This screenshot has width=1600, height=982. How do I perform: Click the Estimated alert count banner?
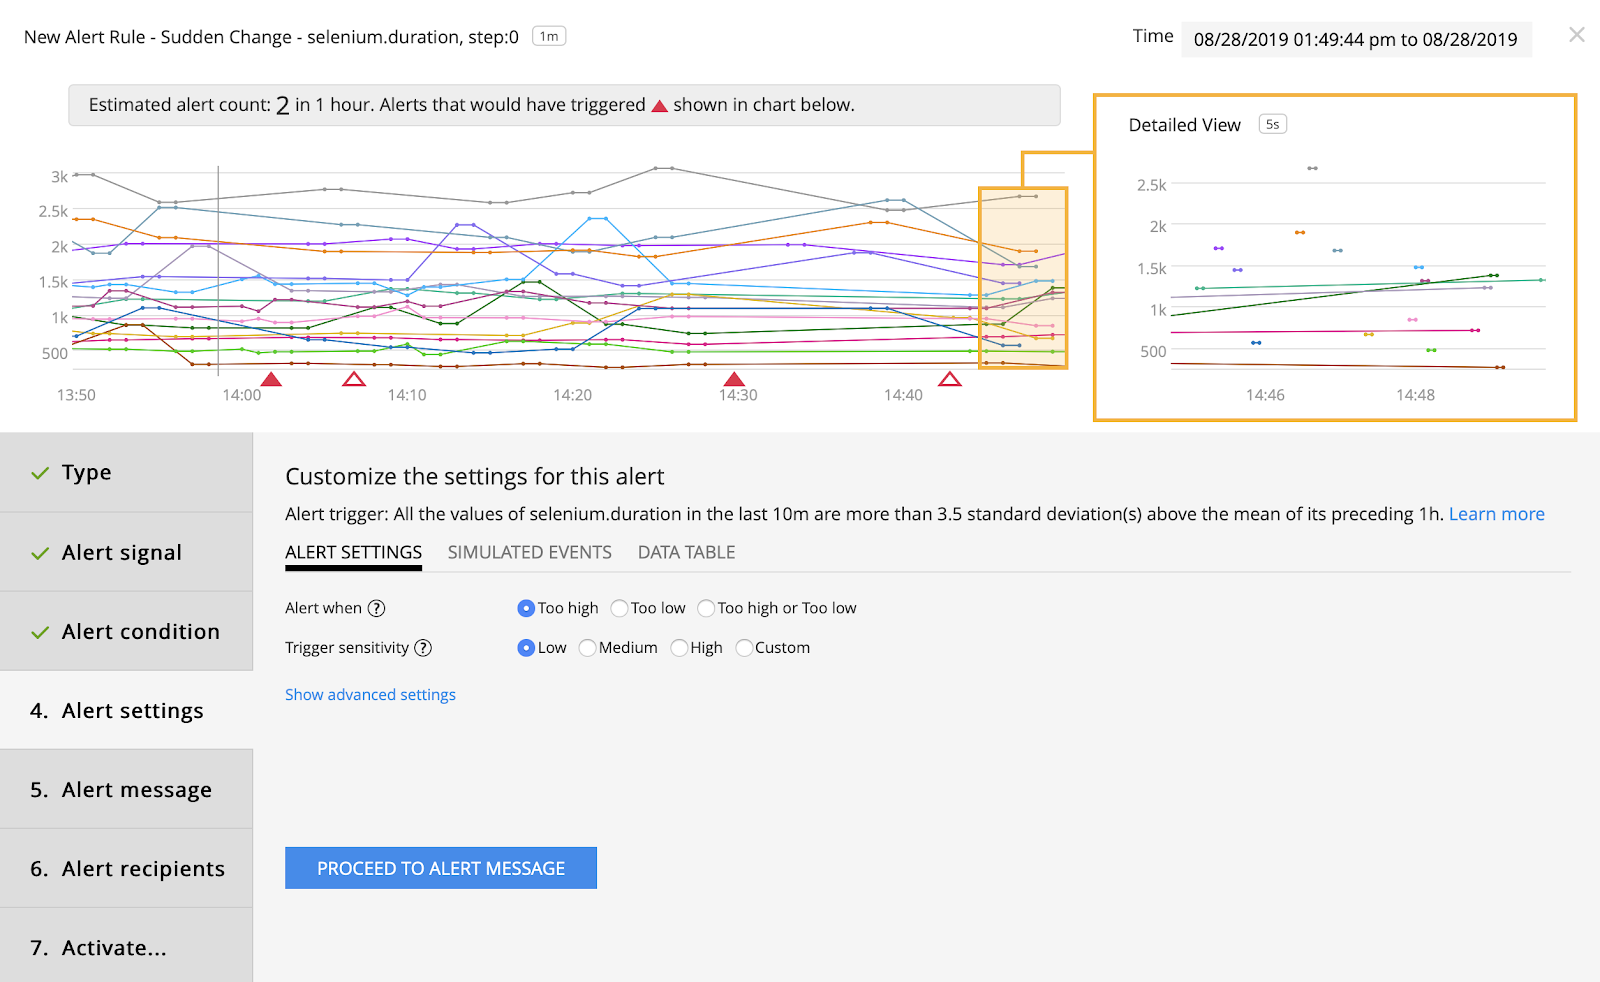tap(564, 105)
